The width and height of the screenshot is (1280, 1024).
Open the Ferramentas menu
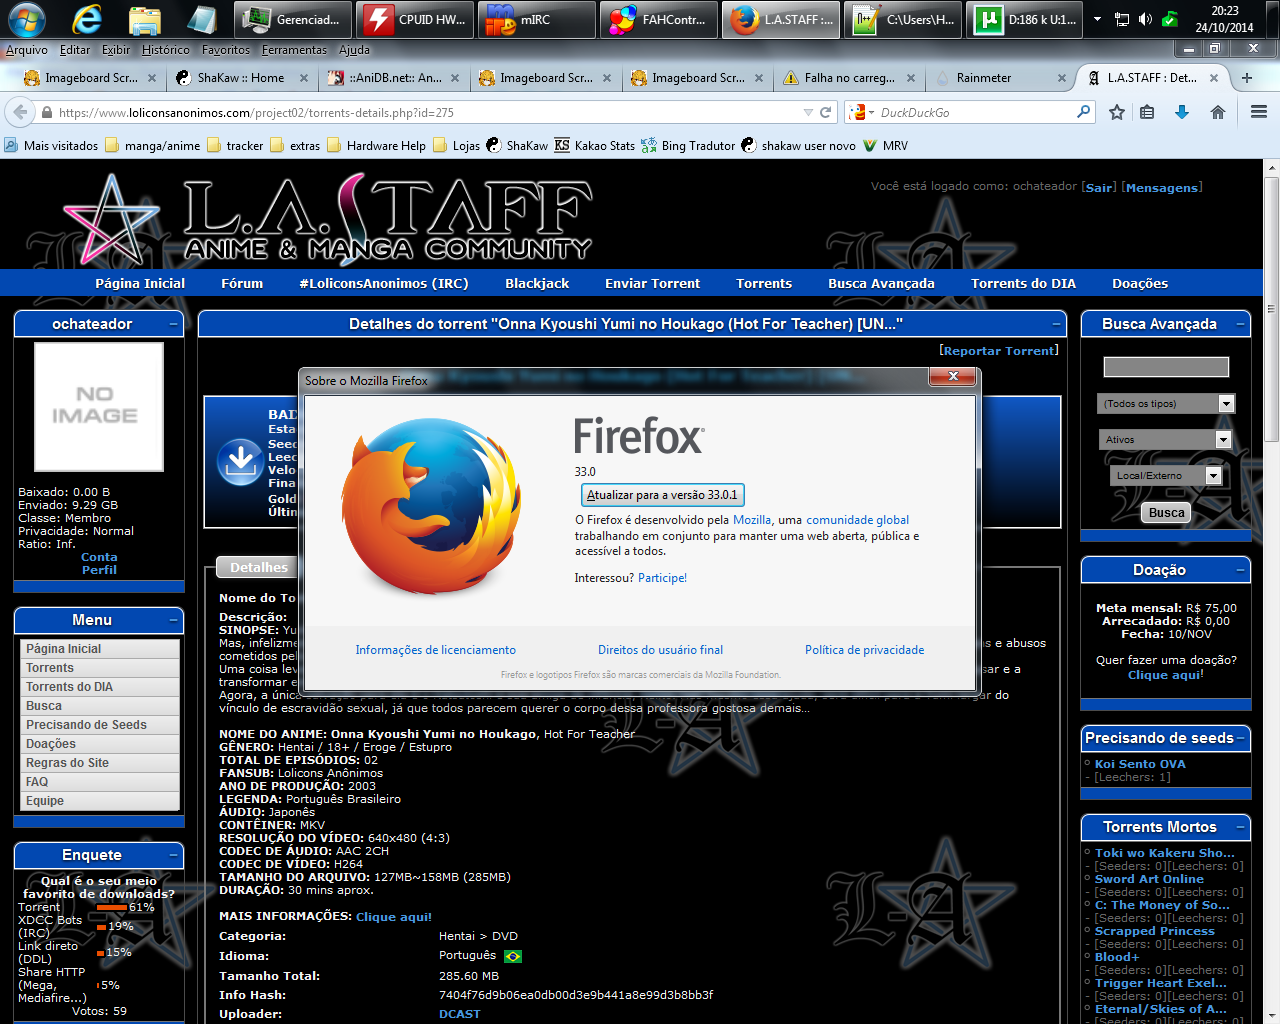tap(294, 50)
